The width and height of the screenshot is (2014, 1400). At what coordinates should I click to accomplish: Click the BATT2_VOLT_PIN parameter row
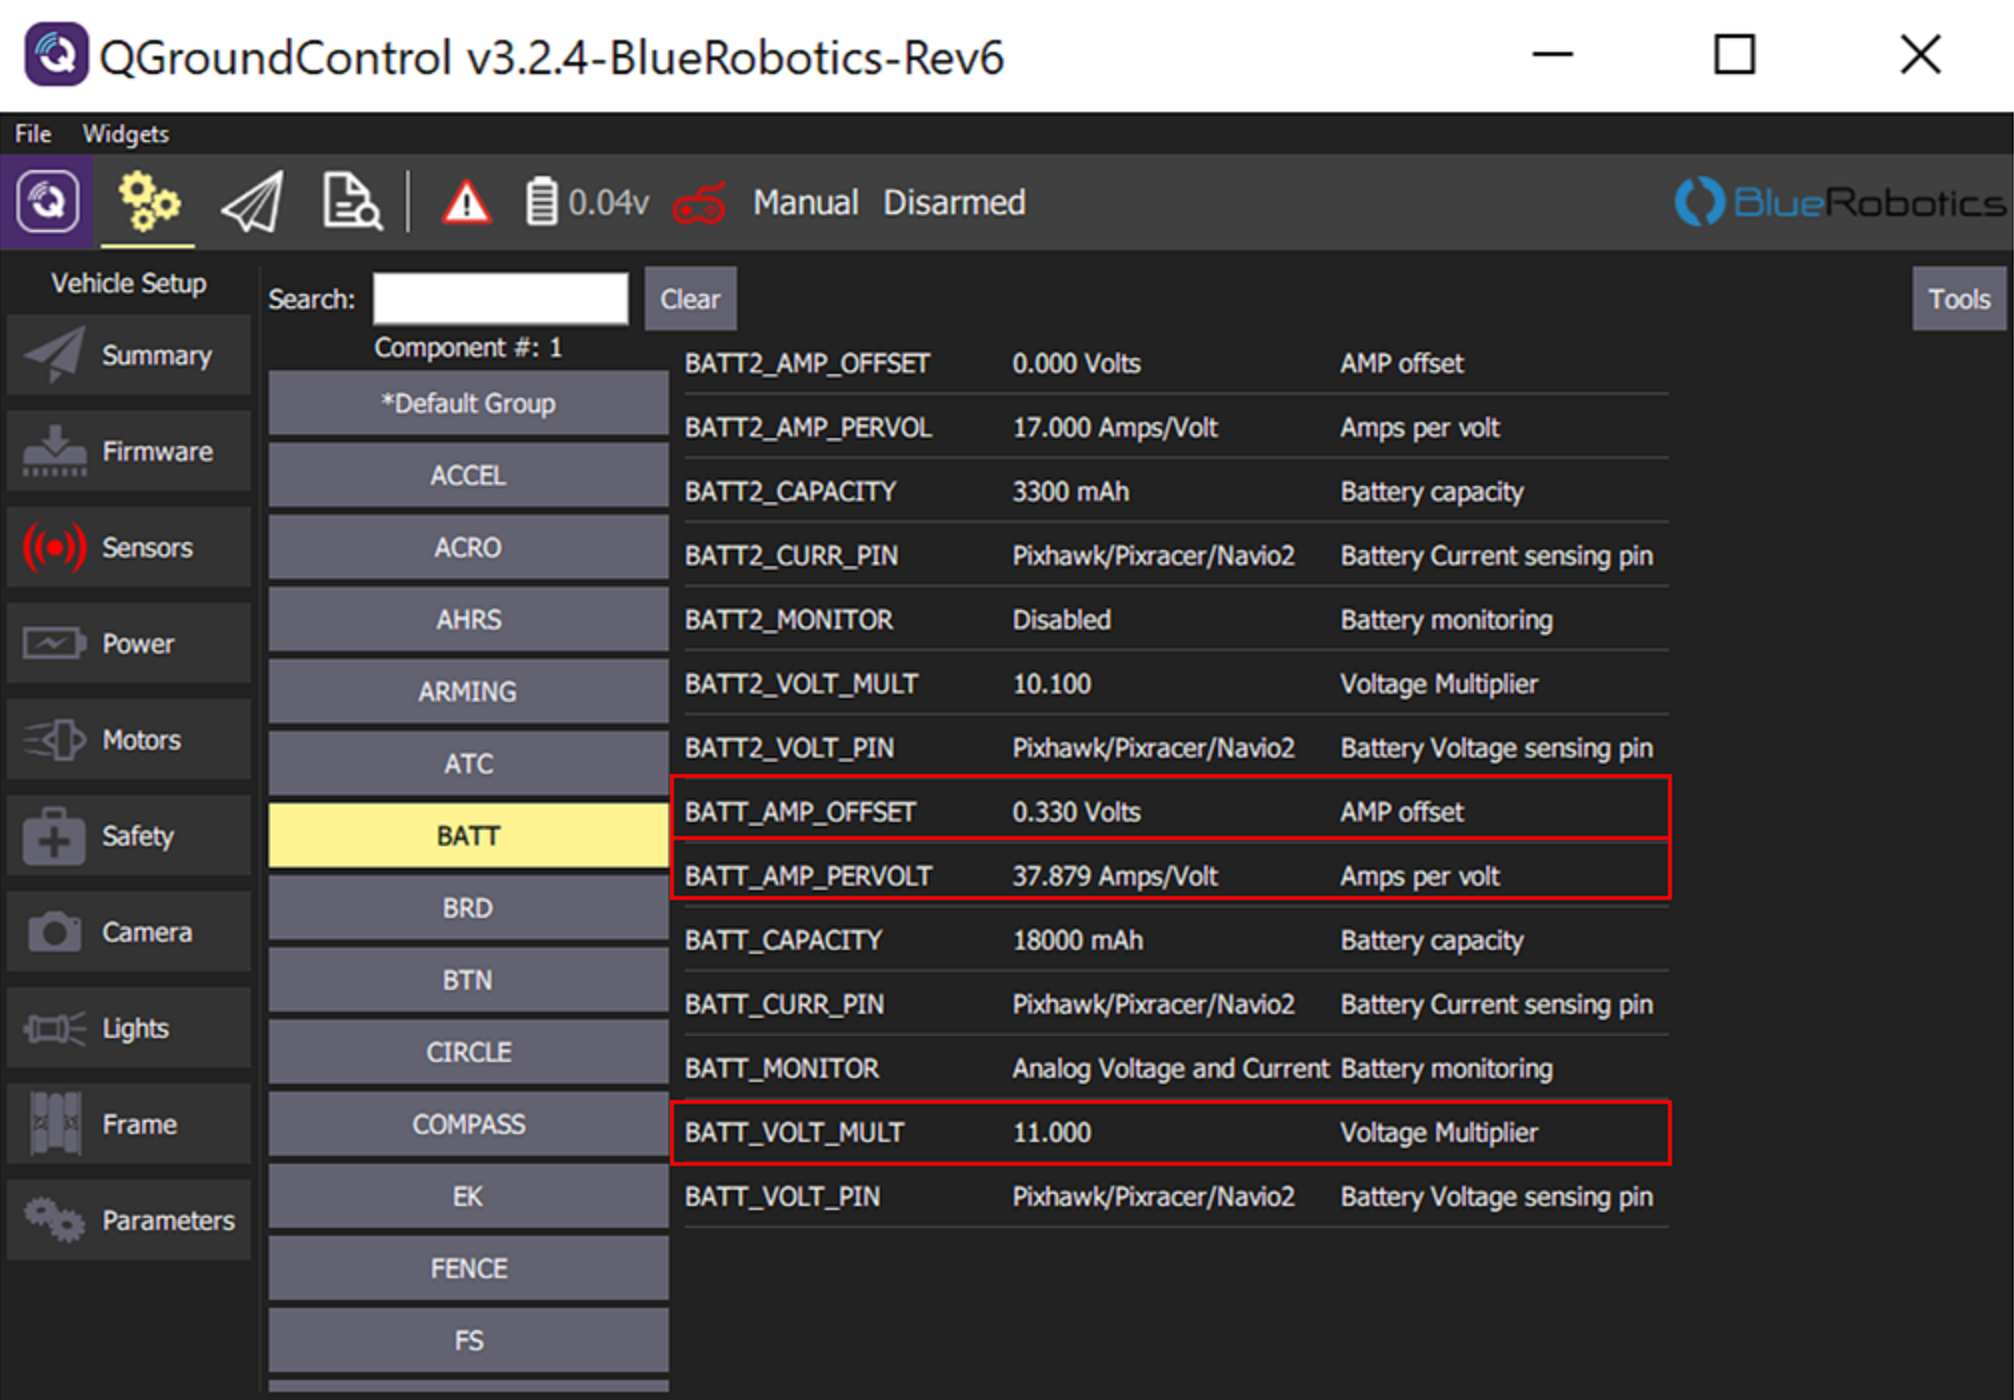pyautogui.click(x=1176, y=747)
